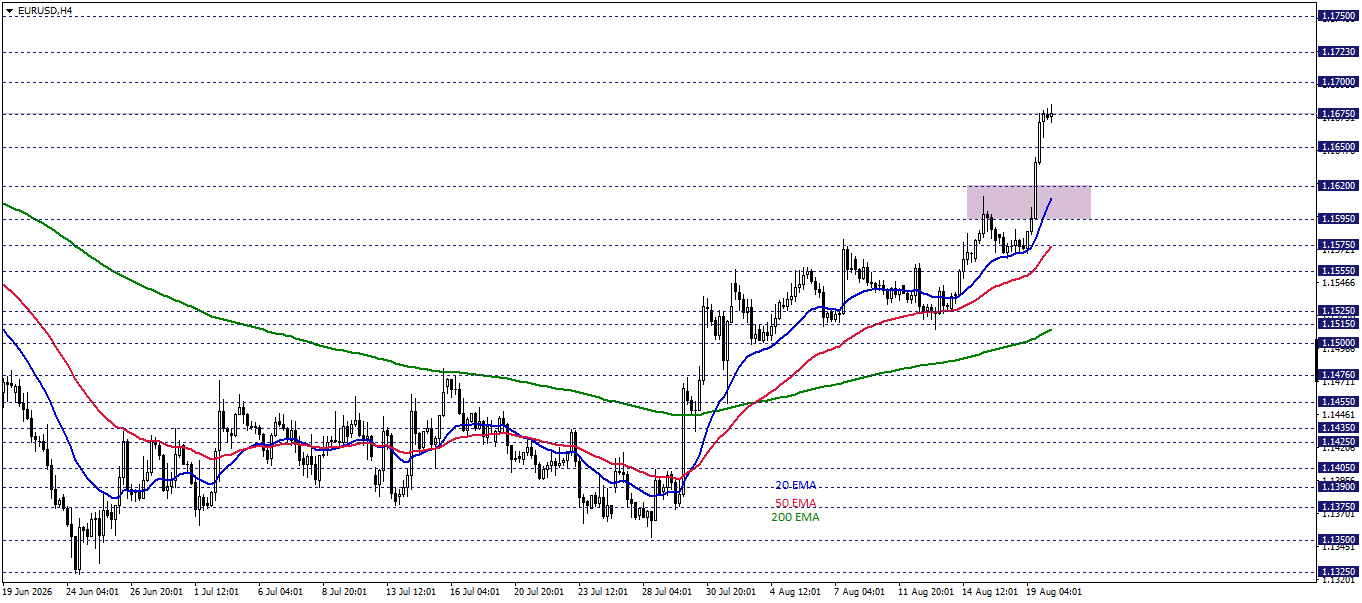This screenshot has width=1362, height=603.
Task: Select the purple shaded rectangle near 1.16200
Action: point(1028,202)
